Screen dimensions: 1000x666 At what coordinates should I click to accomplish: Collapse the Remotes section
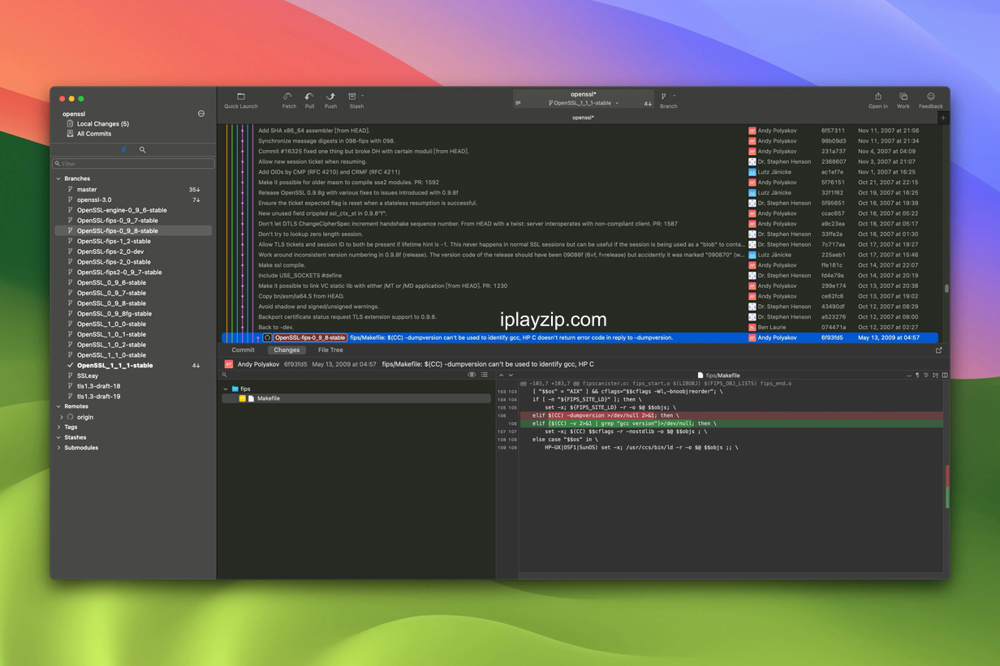pos(59,406)
